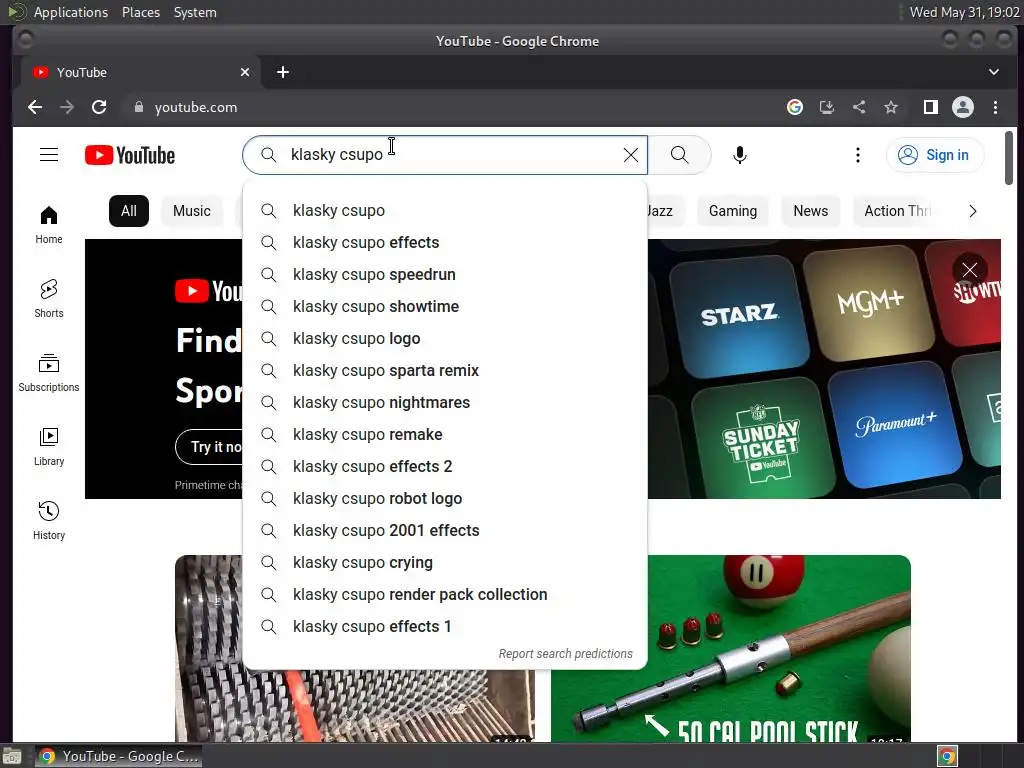
Task: Choose suggestion "klasky csupo effects 1"
Action: point(445,626)
